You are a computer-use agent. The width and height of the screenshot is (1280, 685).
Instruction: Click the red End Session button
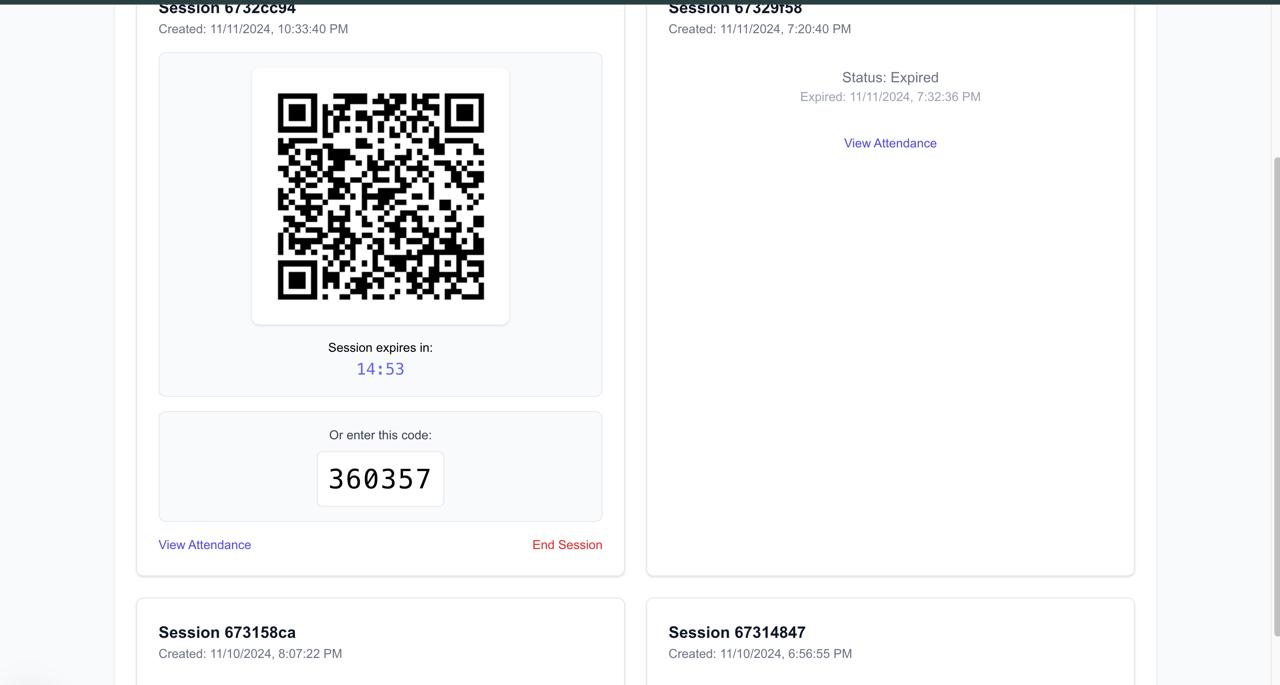tap(567, 545)
